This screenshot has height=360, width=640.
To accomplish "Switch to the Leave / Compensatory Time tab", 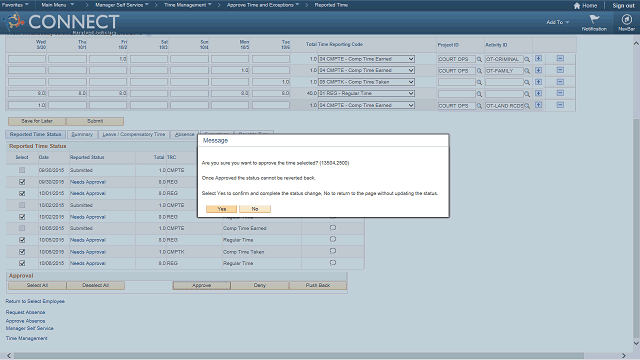I will click(x=133, y=134).
